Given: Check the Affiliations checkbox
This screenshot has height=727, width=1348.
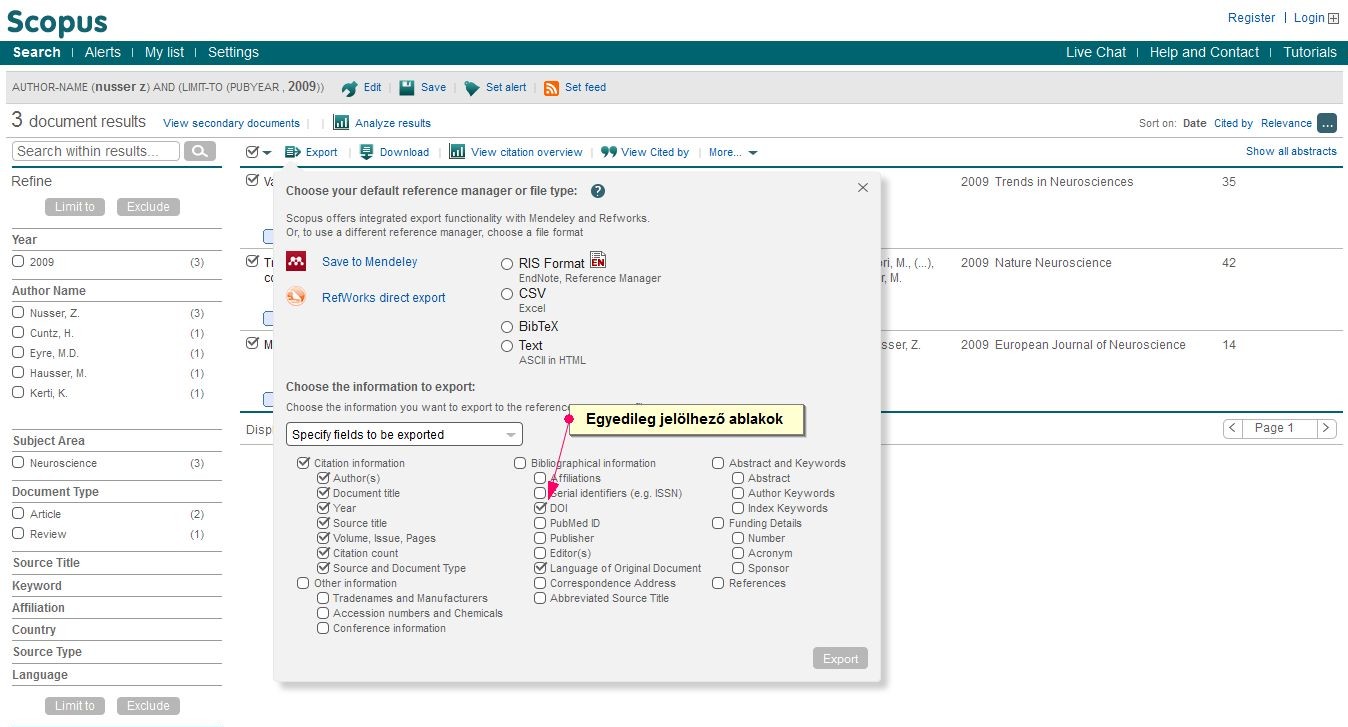Looking at the screenshot, I should click(540, 478).
